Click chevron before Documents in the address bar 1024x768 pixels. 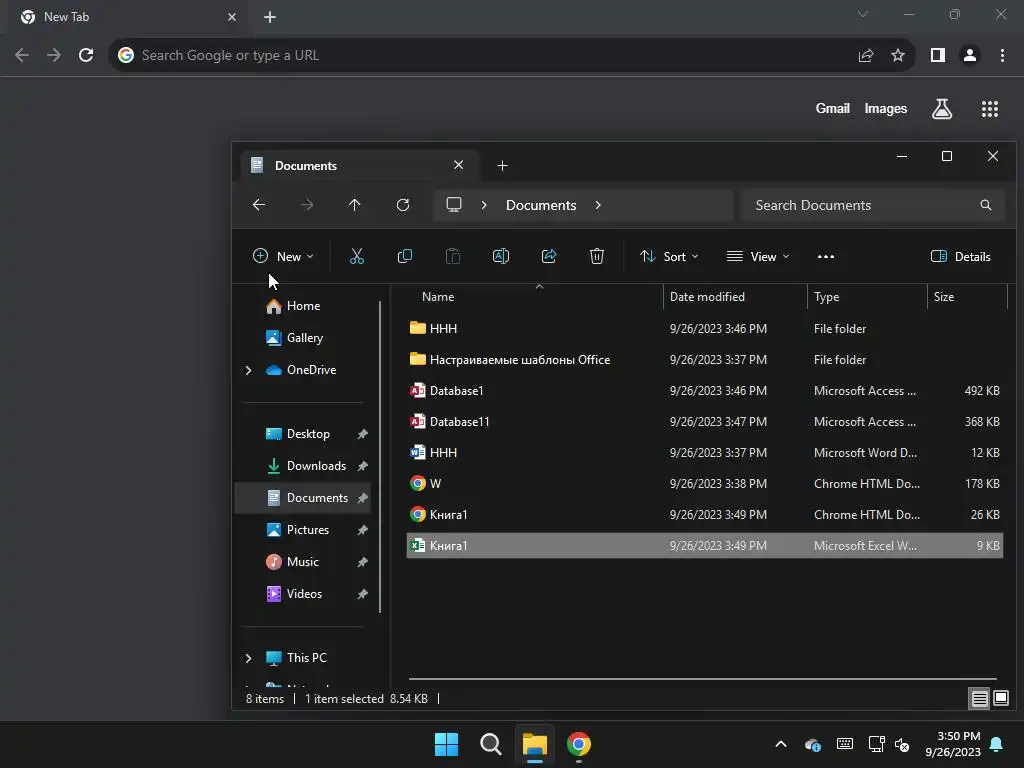(484, 205)
